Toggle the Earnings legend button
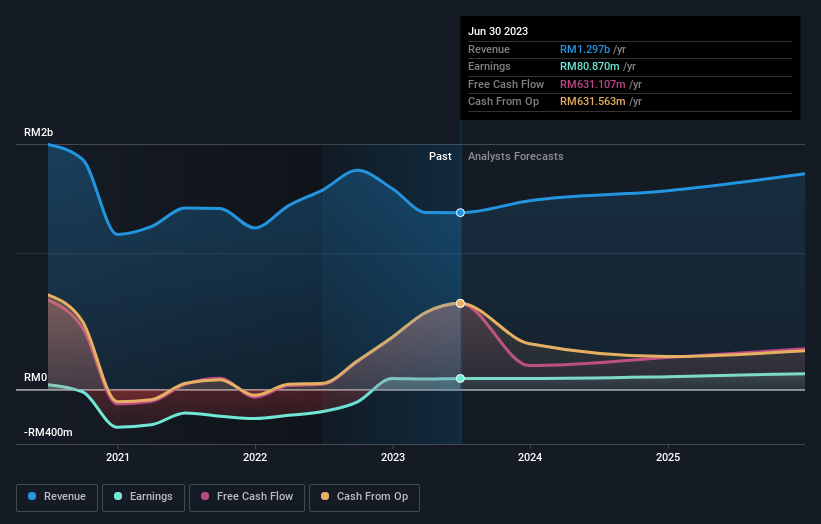This screenshot has height=524, width=821. click(143, 497)
